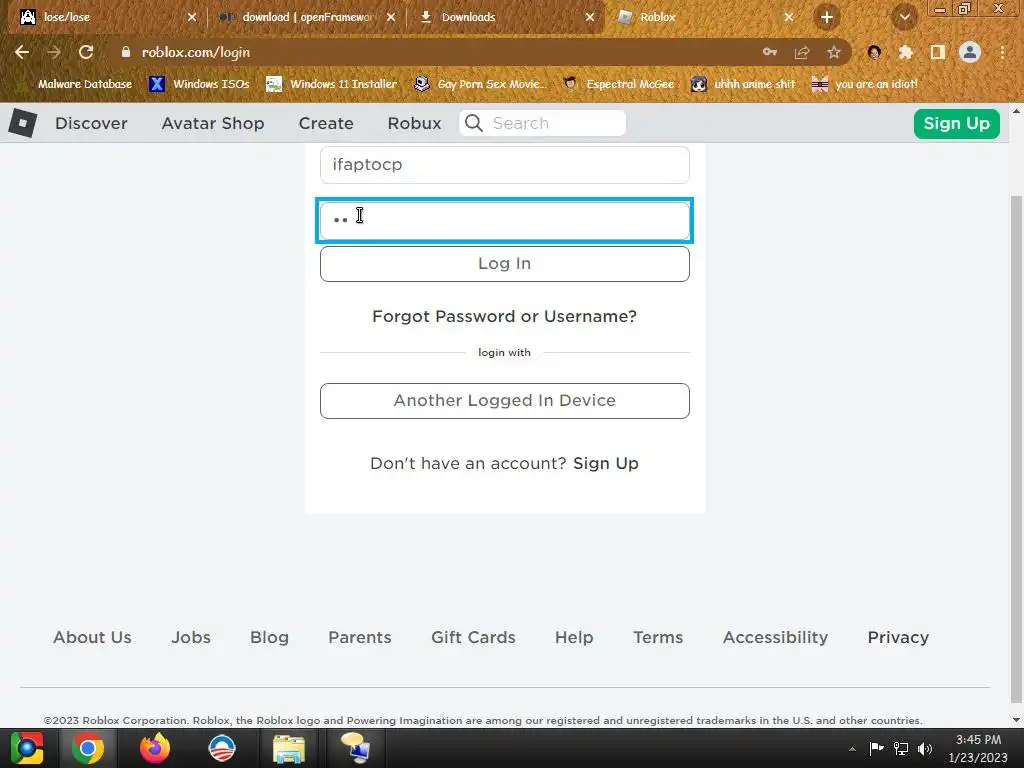Open Blog footer link
Screen dimensions: 1024x768
pos(269,637)
